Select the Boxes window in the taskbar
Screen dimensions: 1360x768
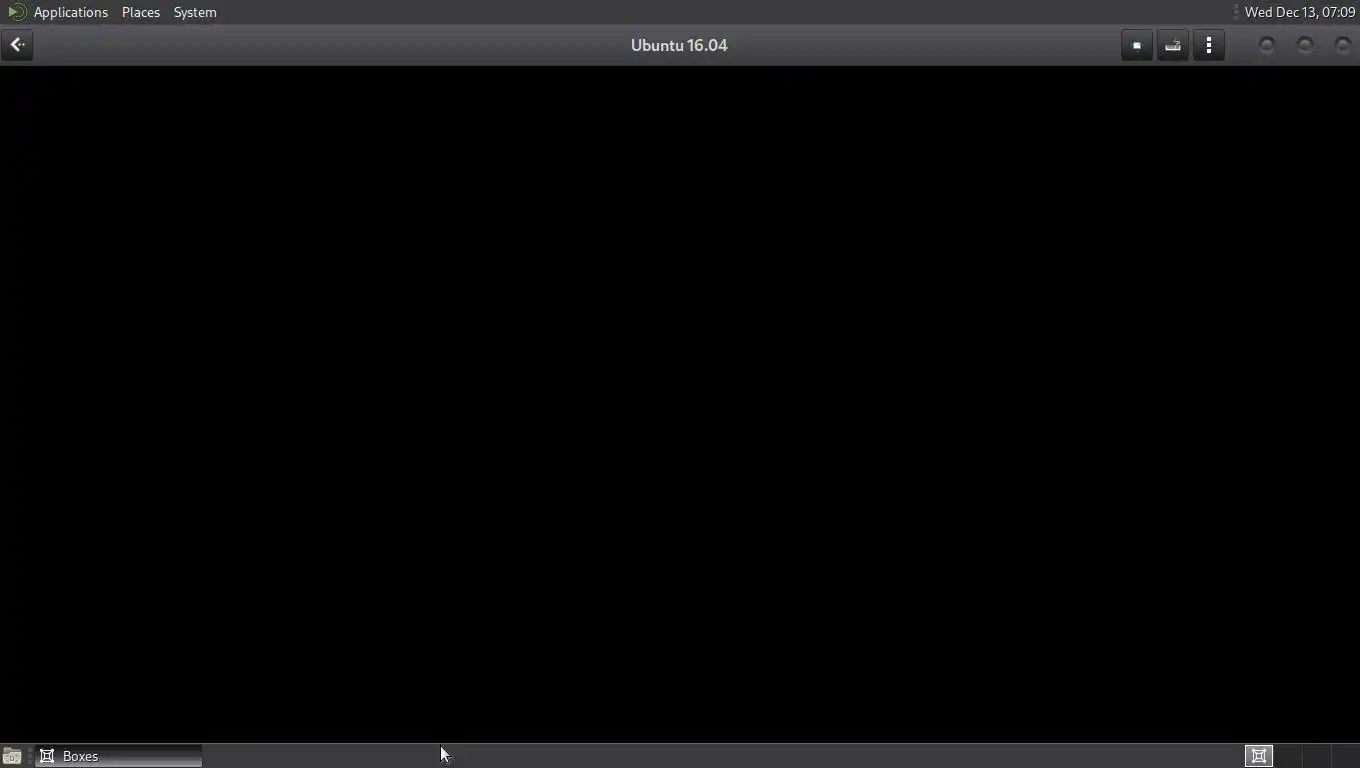(119, 756)
